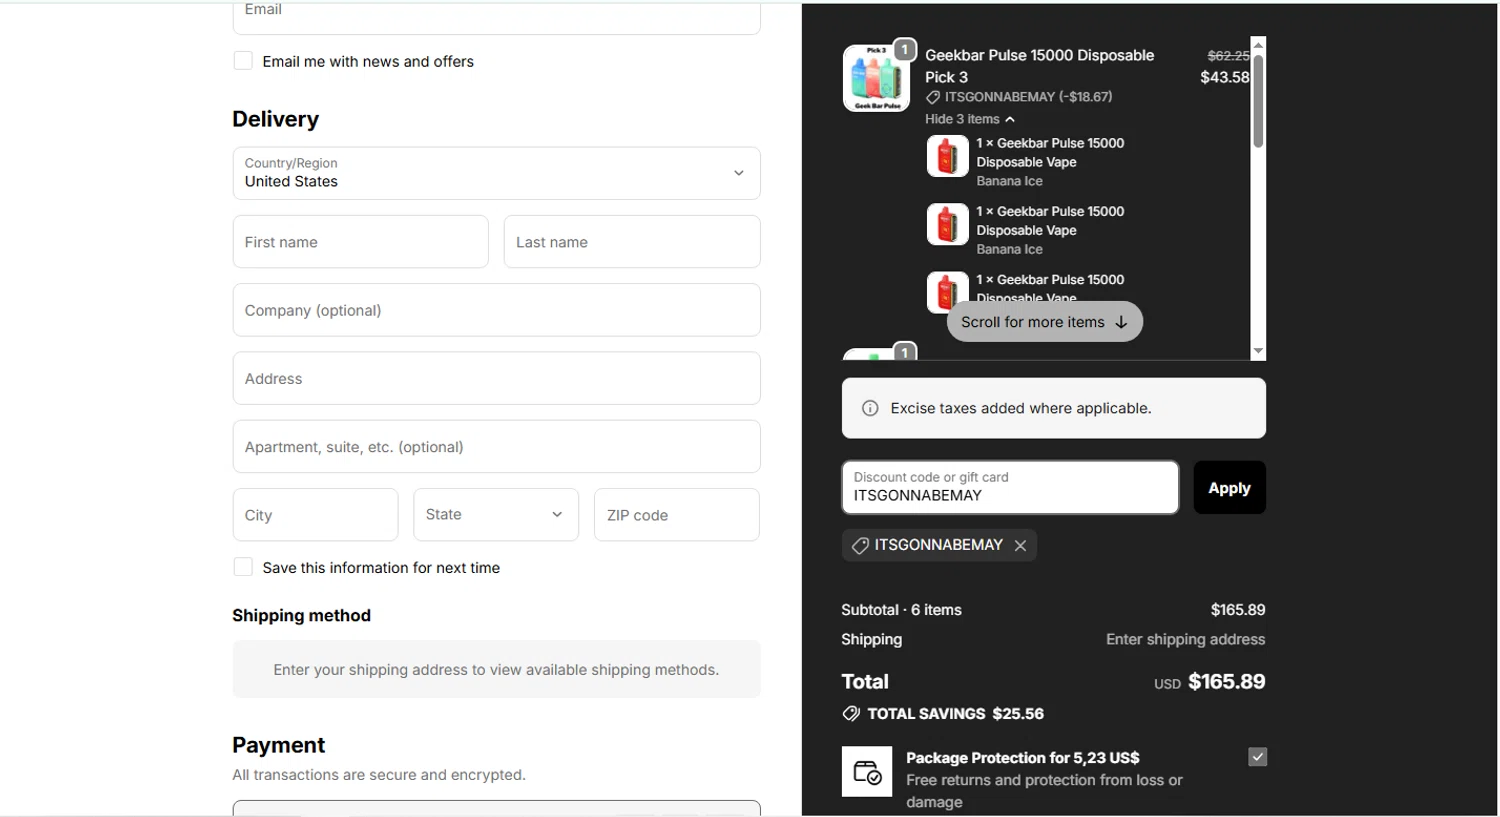
Task: Click the Email input field
Action: 496,17
